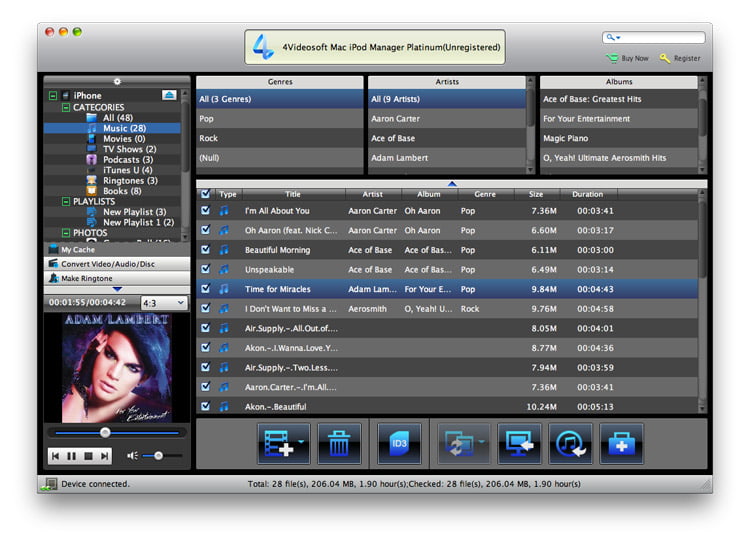The image size is (750, 545).
Task: Open the 4:3 aspect ratio dropdown
Action: point(164,303)
